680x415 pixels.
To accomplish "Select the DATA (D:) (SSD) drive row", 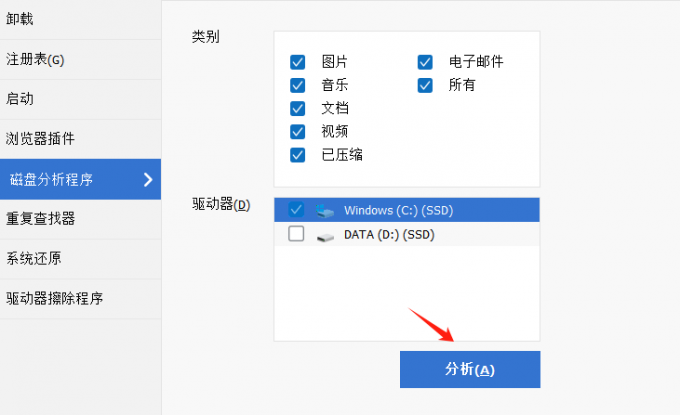I will click(407, 234).
